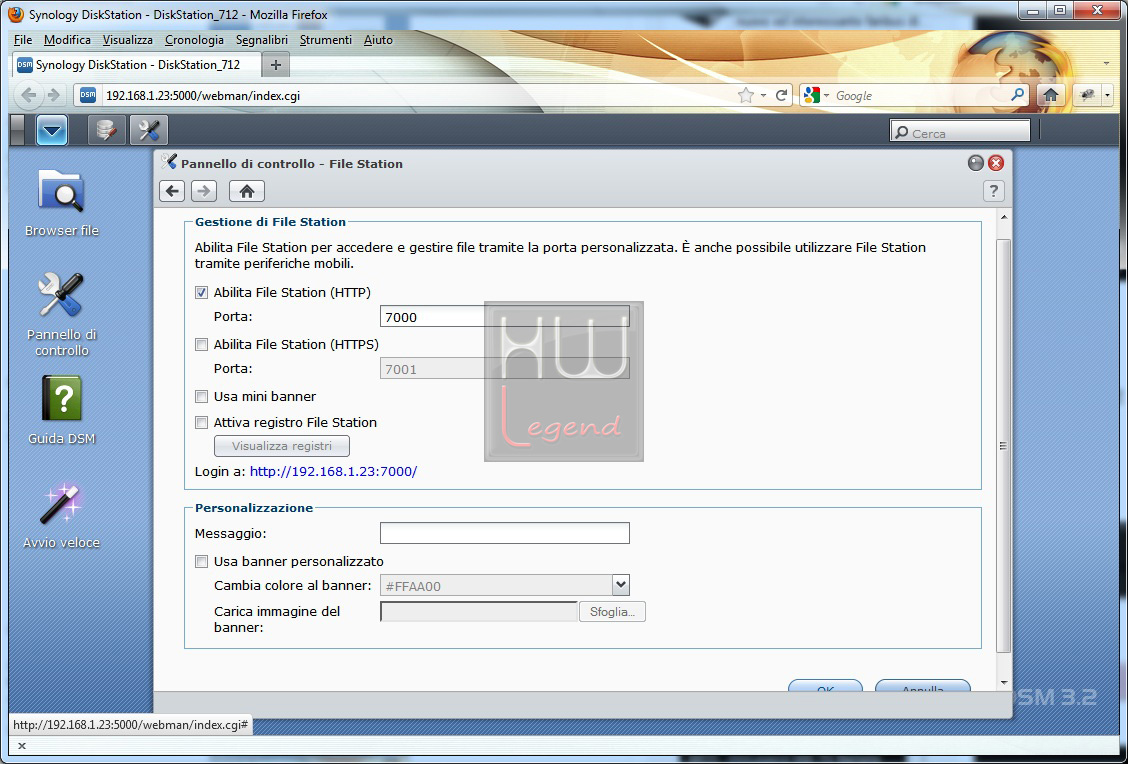Enable Attiva registro File Station
This screenshot has height=764, width=1128.
(201, 422)
